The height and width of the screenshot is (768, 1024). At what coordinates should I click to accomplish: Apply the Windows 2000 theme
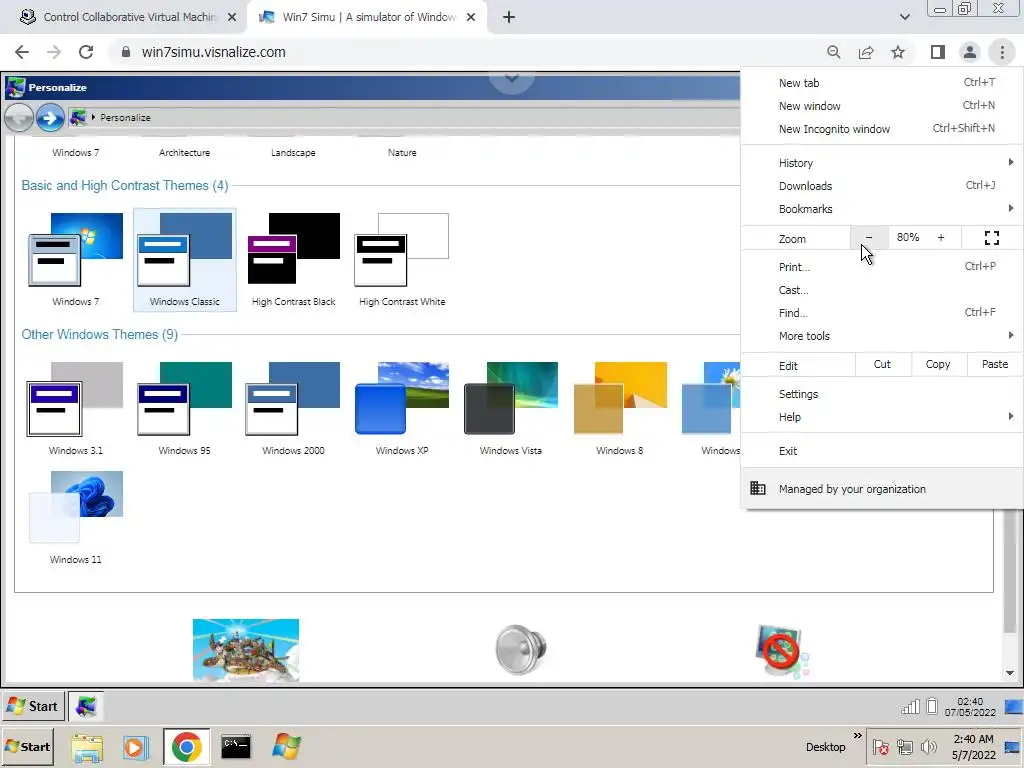coord(293,398)
